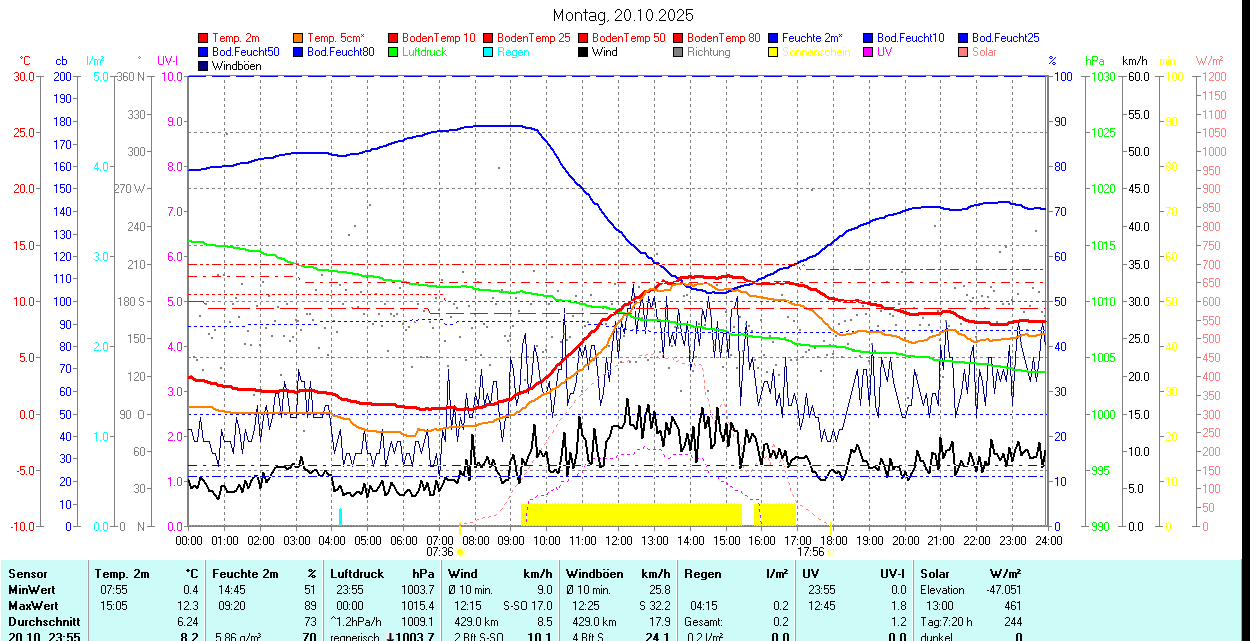The width and height of the screenshot is (1250, 641).
Task: Click the dark Windböen legend swatch
Action: tap(204, 66)
